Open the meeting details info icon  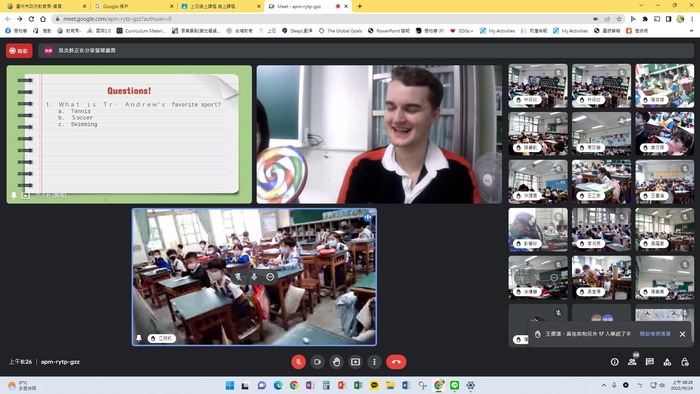tap(615, 362)
